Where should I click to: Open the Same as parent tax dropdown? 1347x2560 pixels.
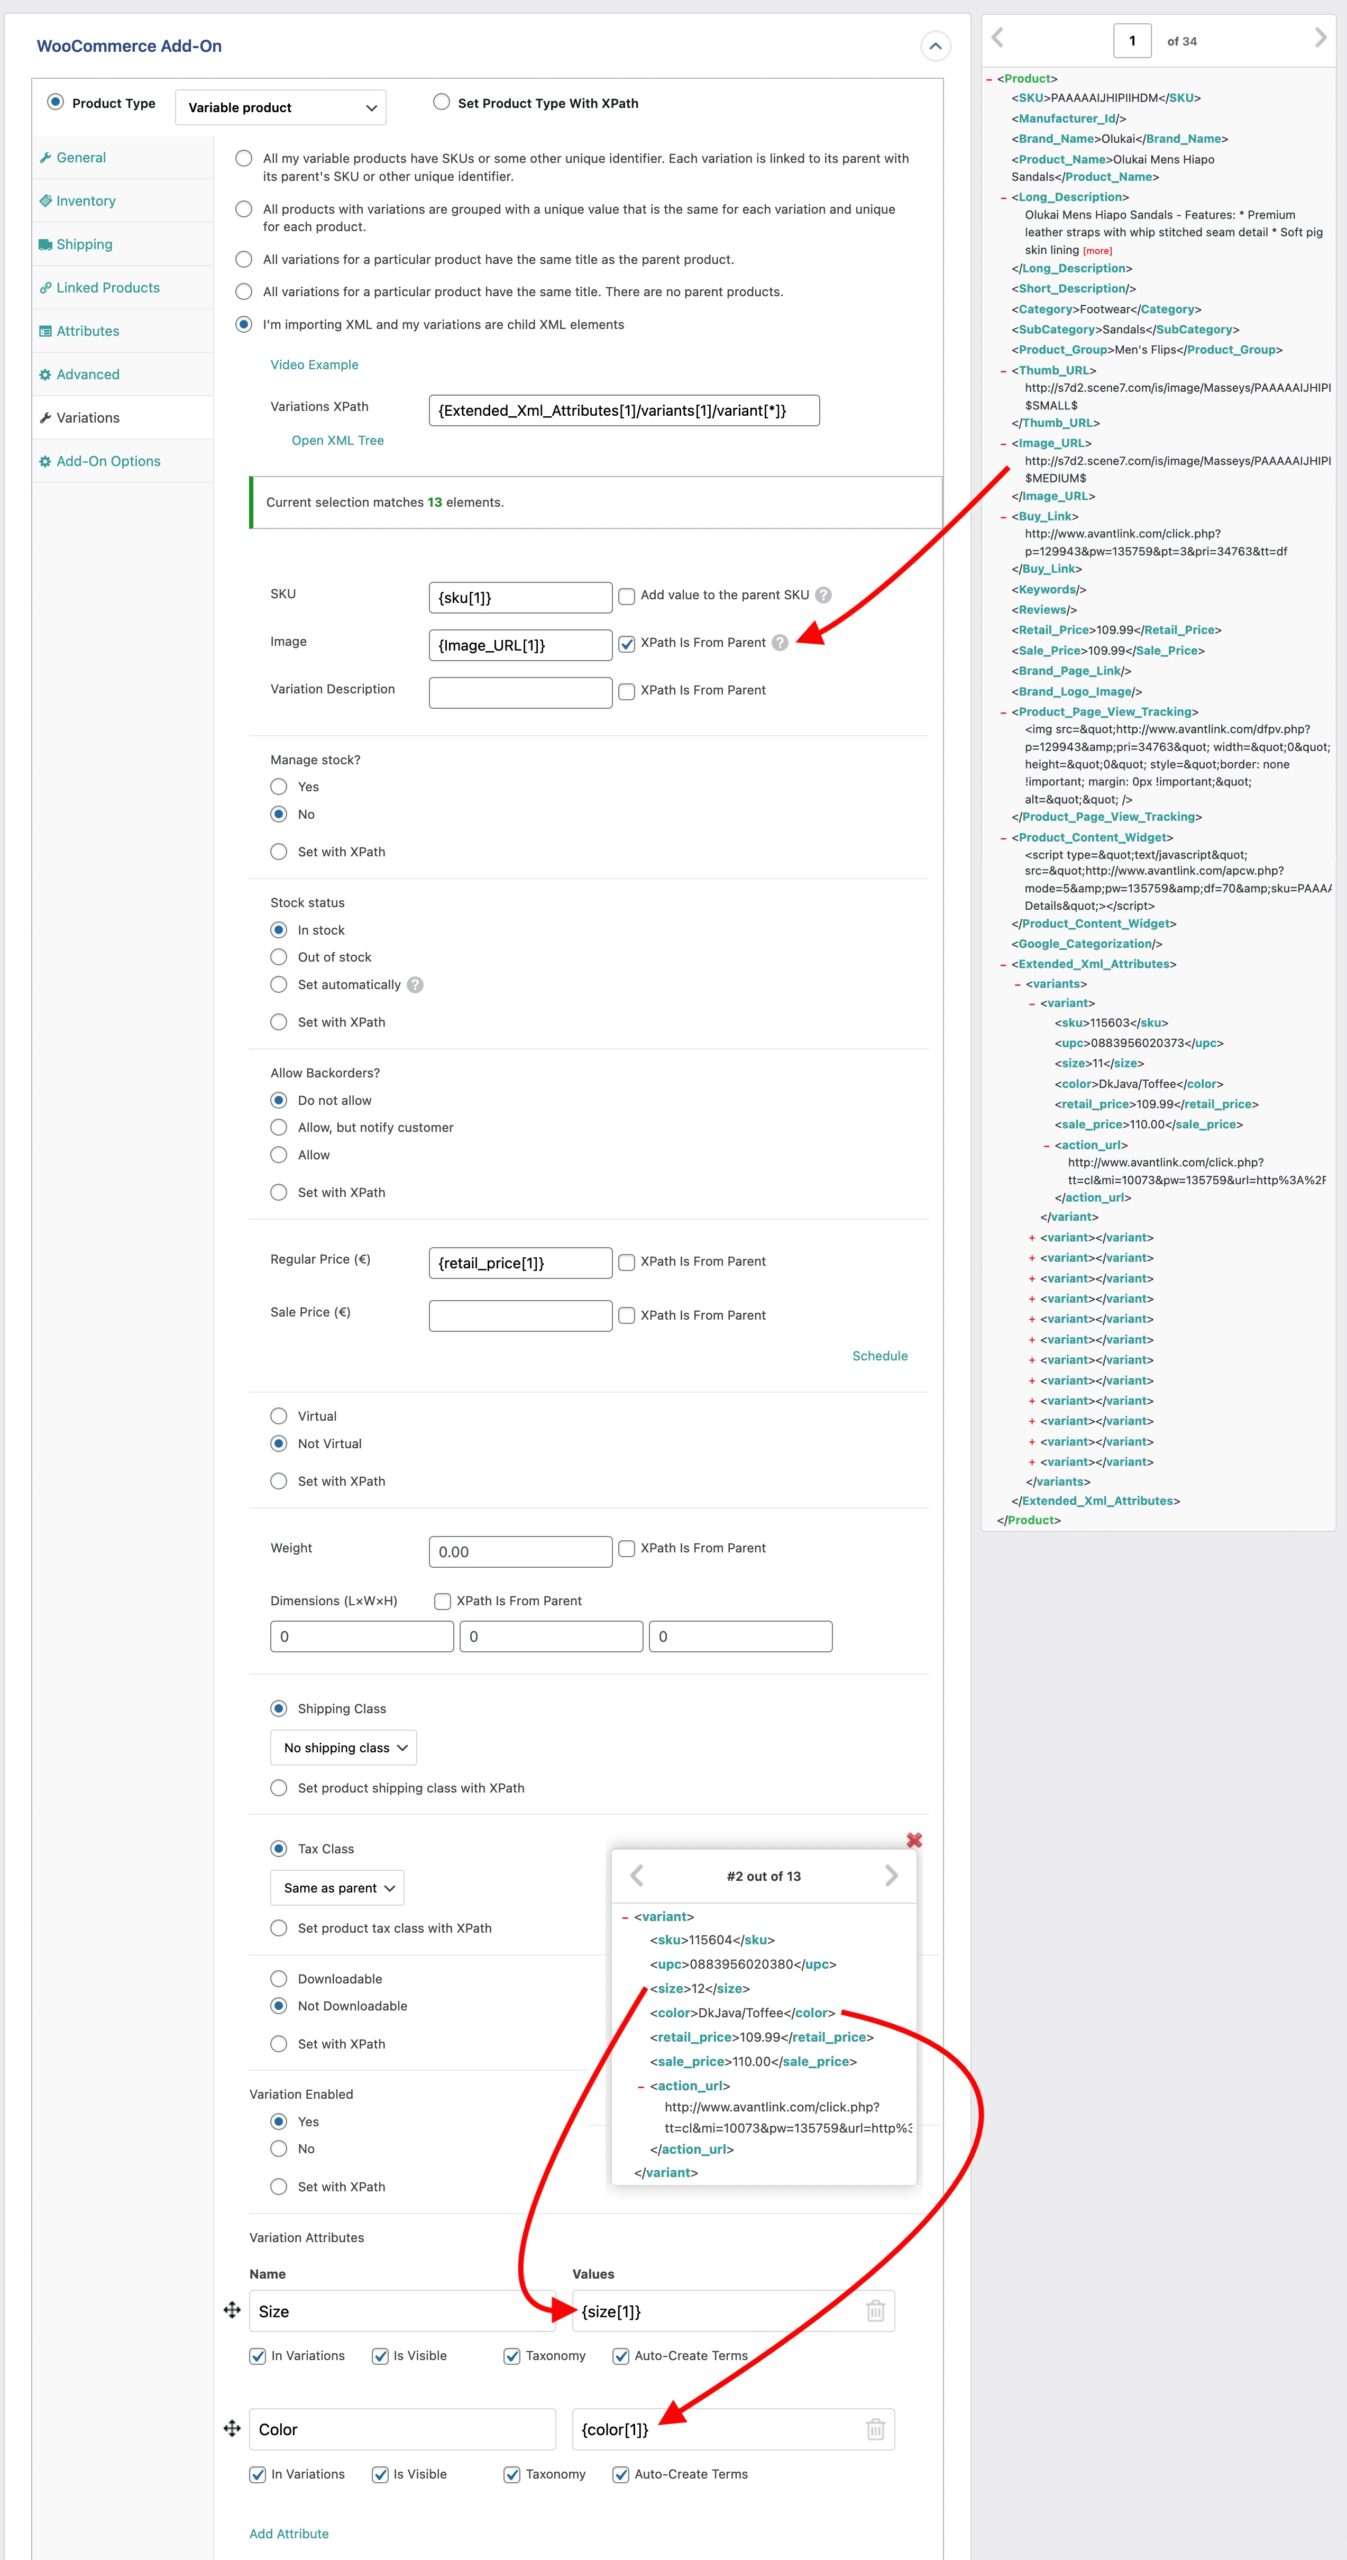pos(337,1888)
